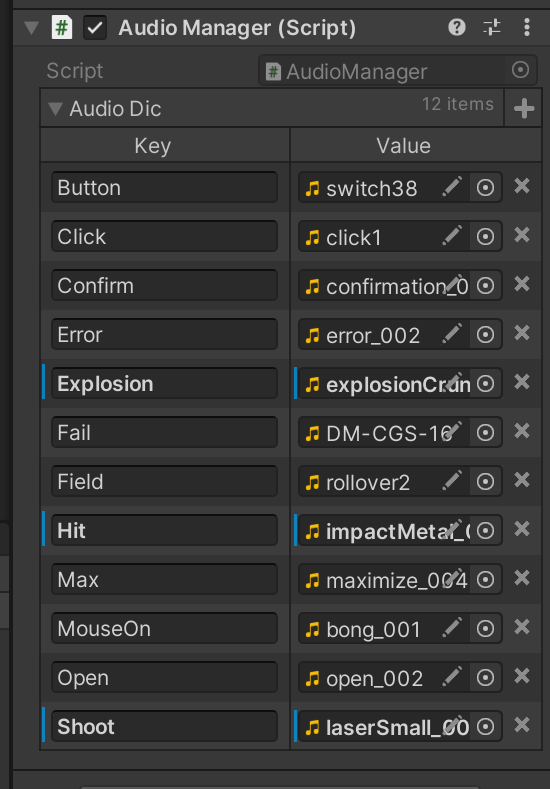Open the object picker for the Script field
This screenshot has width=550, height=789.
click(521, 70)
